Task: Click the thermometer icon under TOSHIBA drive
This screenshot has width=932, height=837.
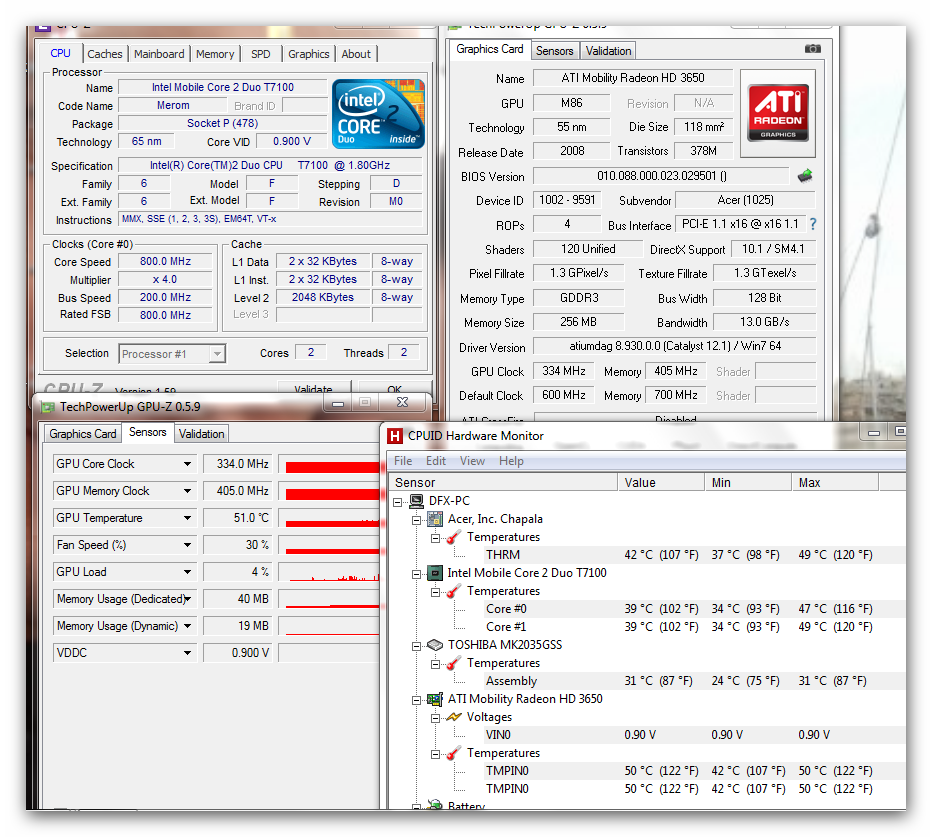Action: click(x=454, y=663)
